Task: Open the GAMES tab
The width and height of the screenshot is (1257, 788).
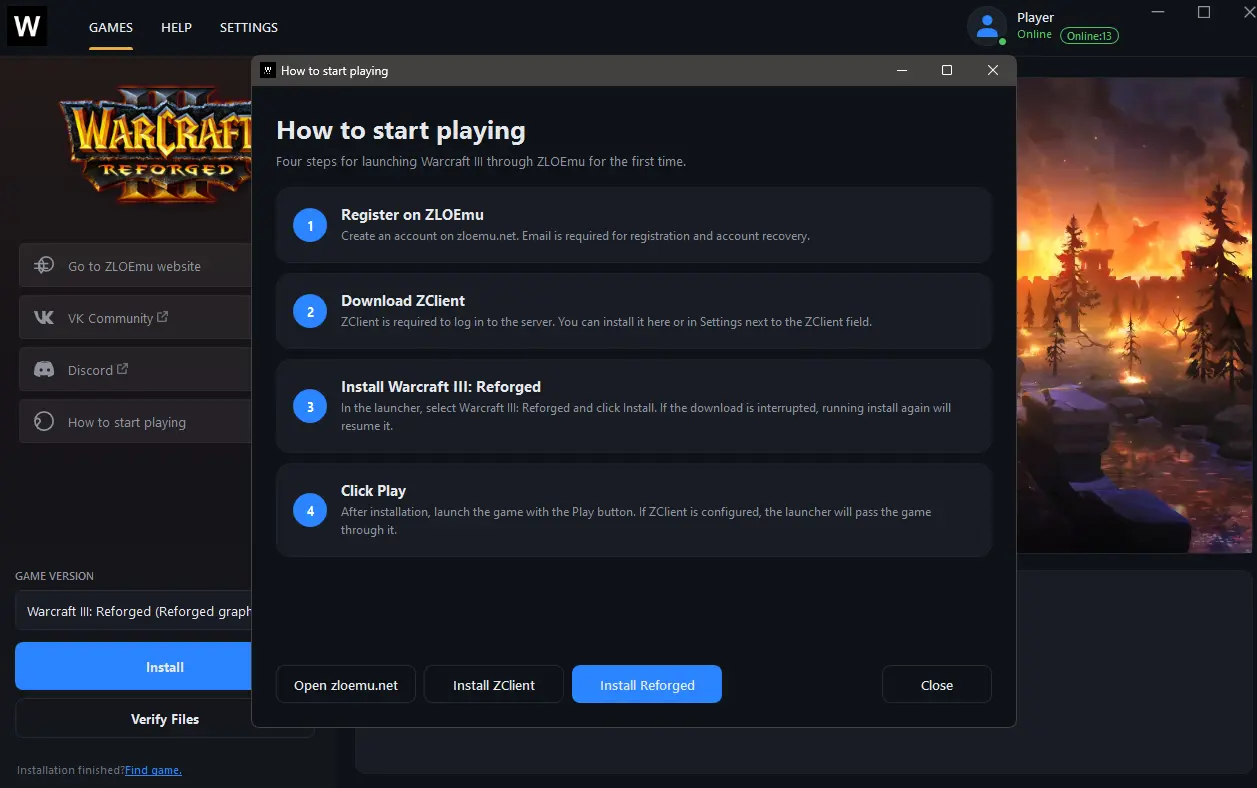Action: pos(111,27)
